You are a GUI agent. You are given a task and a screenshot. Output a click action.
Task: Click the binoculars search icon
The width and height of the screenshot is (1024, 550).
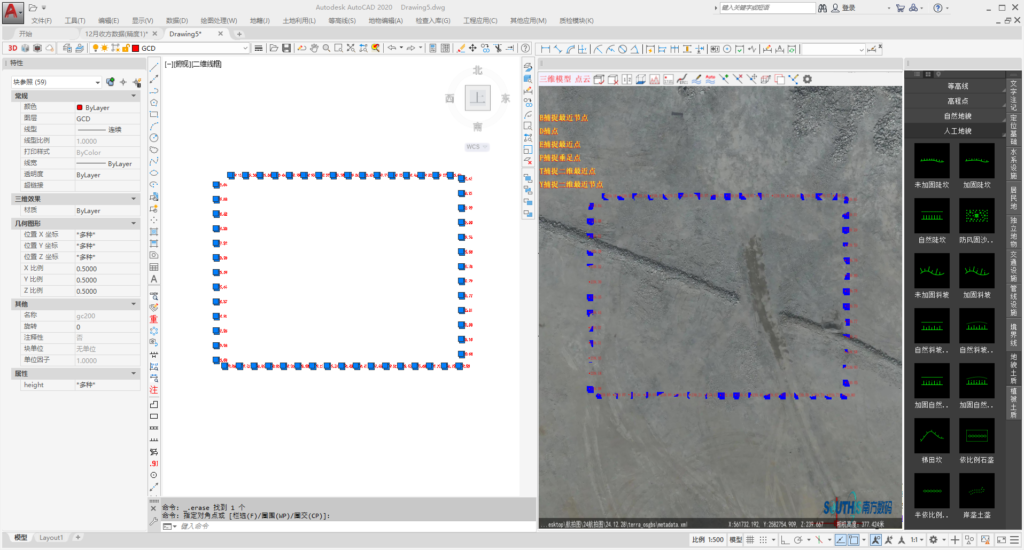tap(825, 7)
